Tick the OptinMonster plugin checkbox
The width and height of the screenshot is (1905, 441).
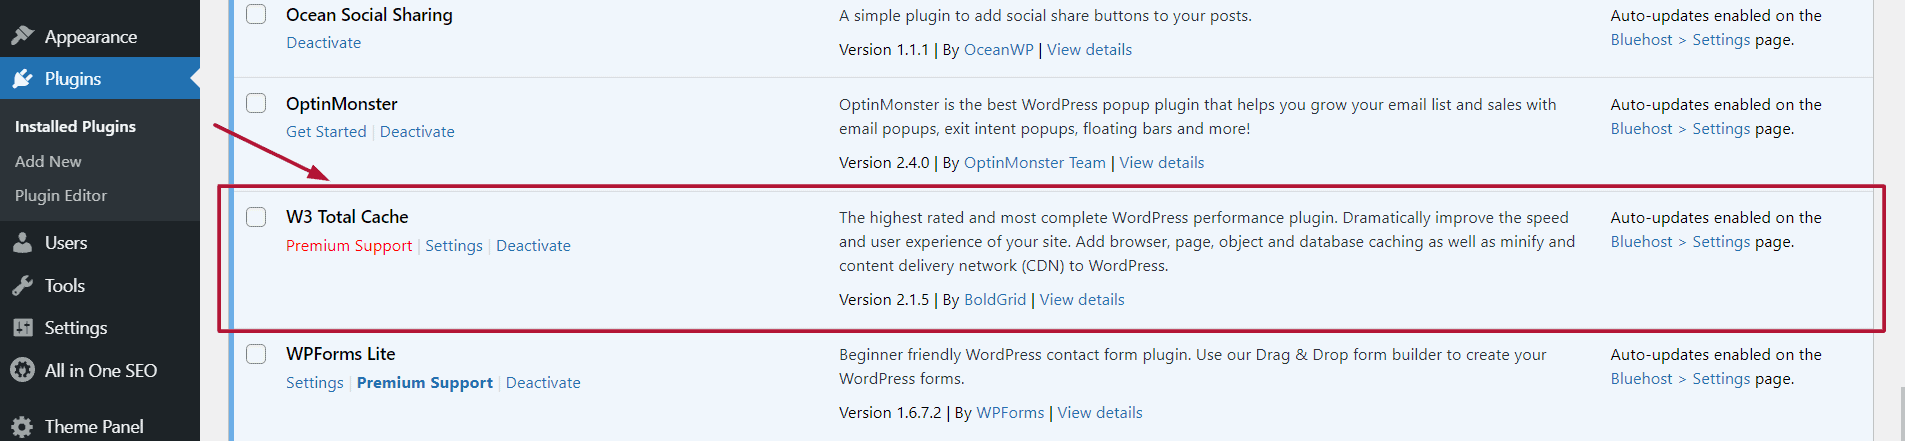tap(256, 103)
